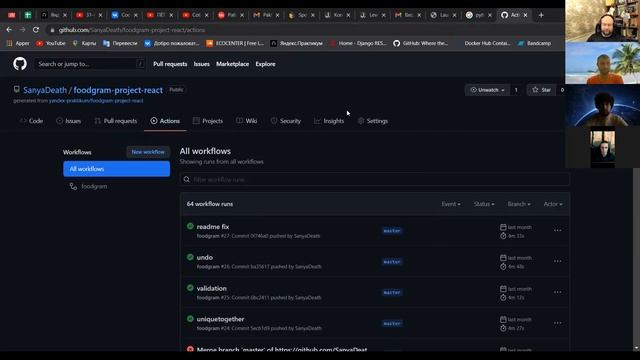
Task: Switch to the repository Issues tab
Action: pyautogui.click(x=69, y=121)
